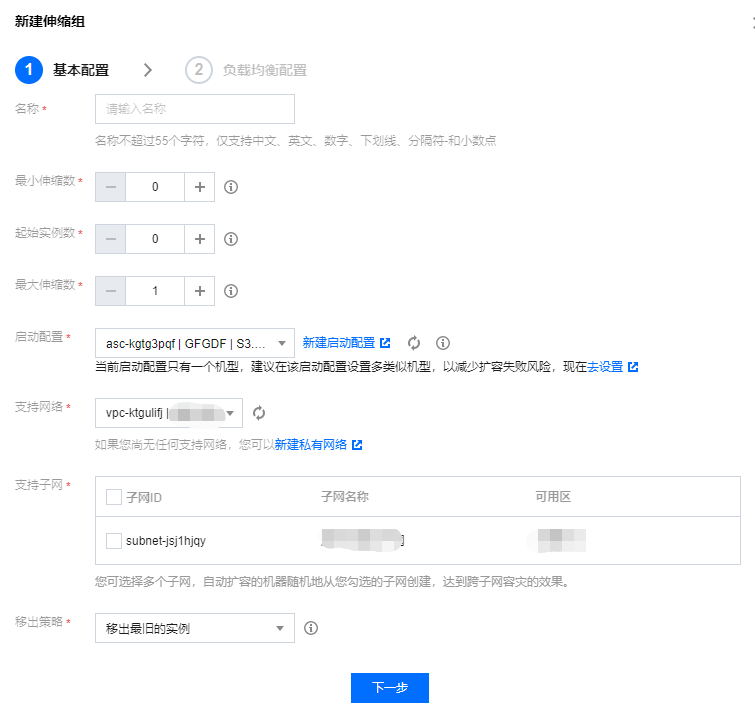Click info icon next to 最小伸缩数
The image size is (755, 711).
click(231, 187)
